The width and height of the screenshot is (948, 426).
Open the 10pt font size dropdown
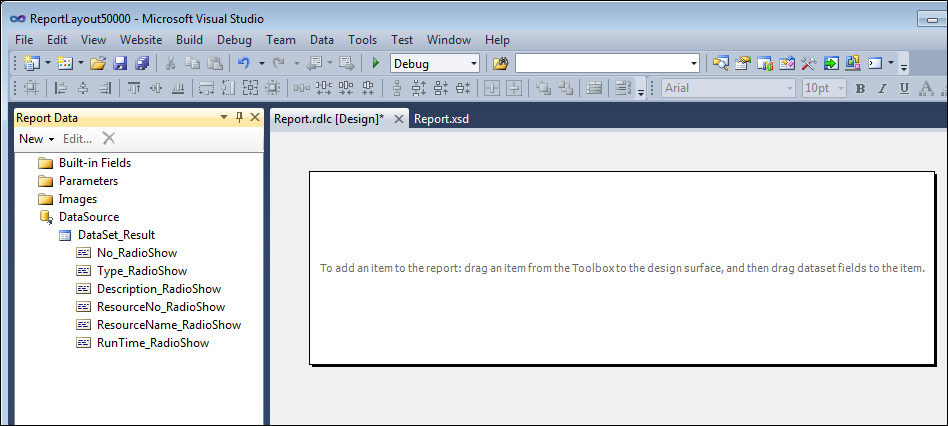(x=841, y=88)
